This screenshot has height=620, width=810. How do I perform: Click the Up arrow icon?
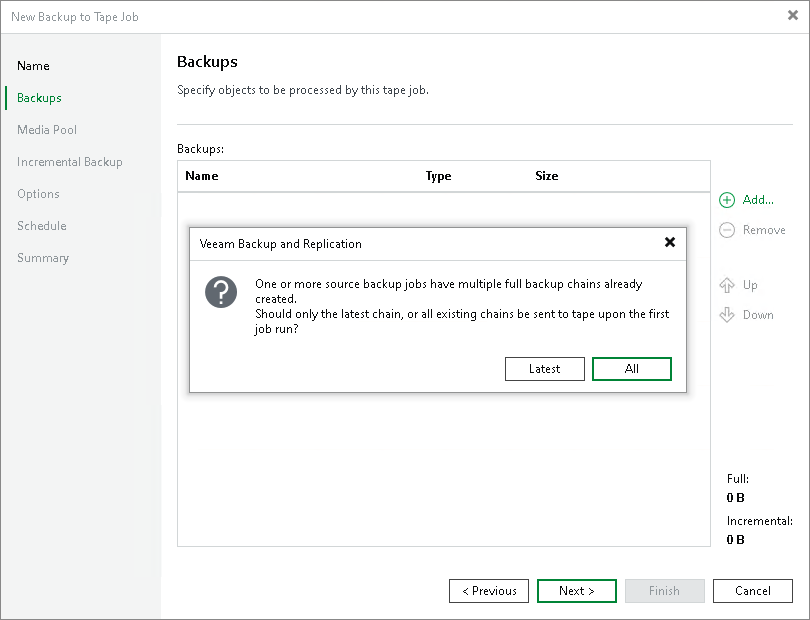pyautogui.click(x=727, y=285)
